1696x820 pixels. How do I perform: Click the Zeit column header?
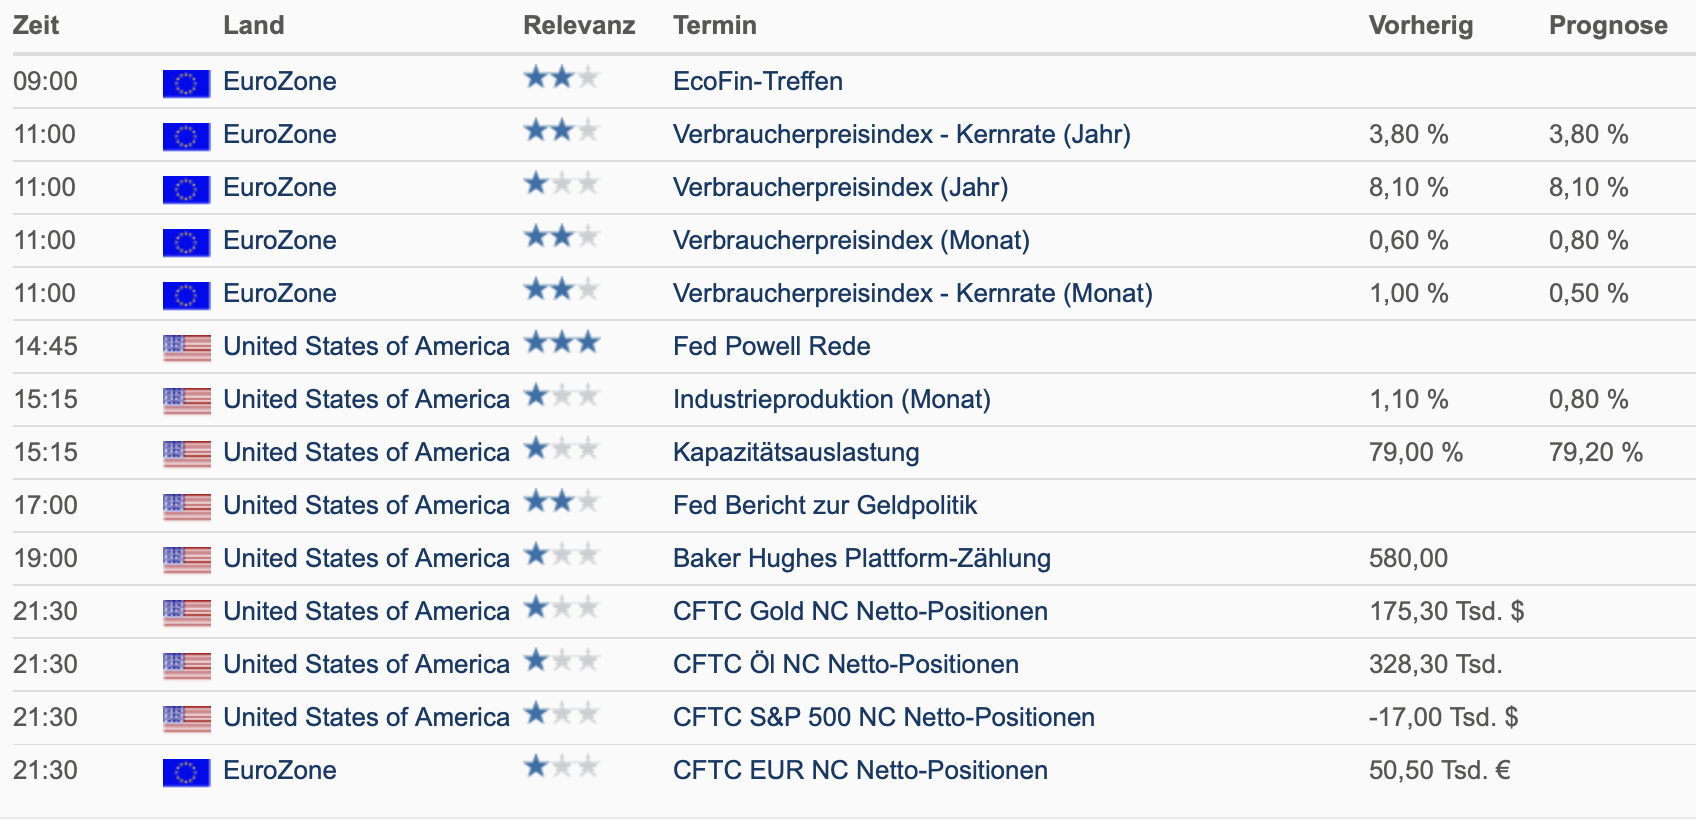pos(36,25)
